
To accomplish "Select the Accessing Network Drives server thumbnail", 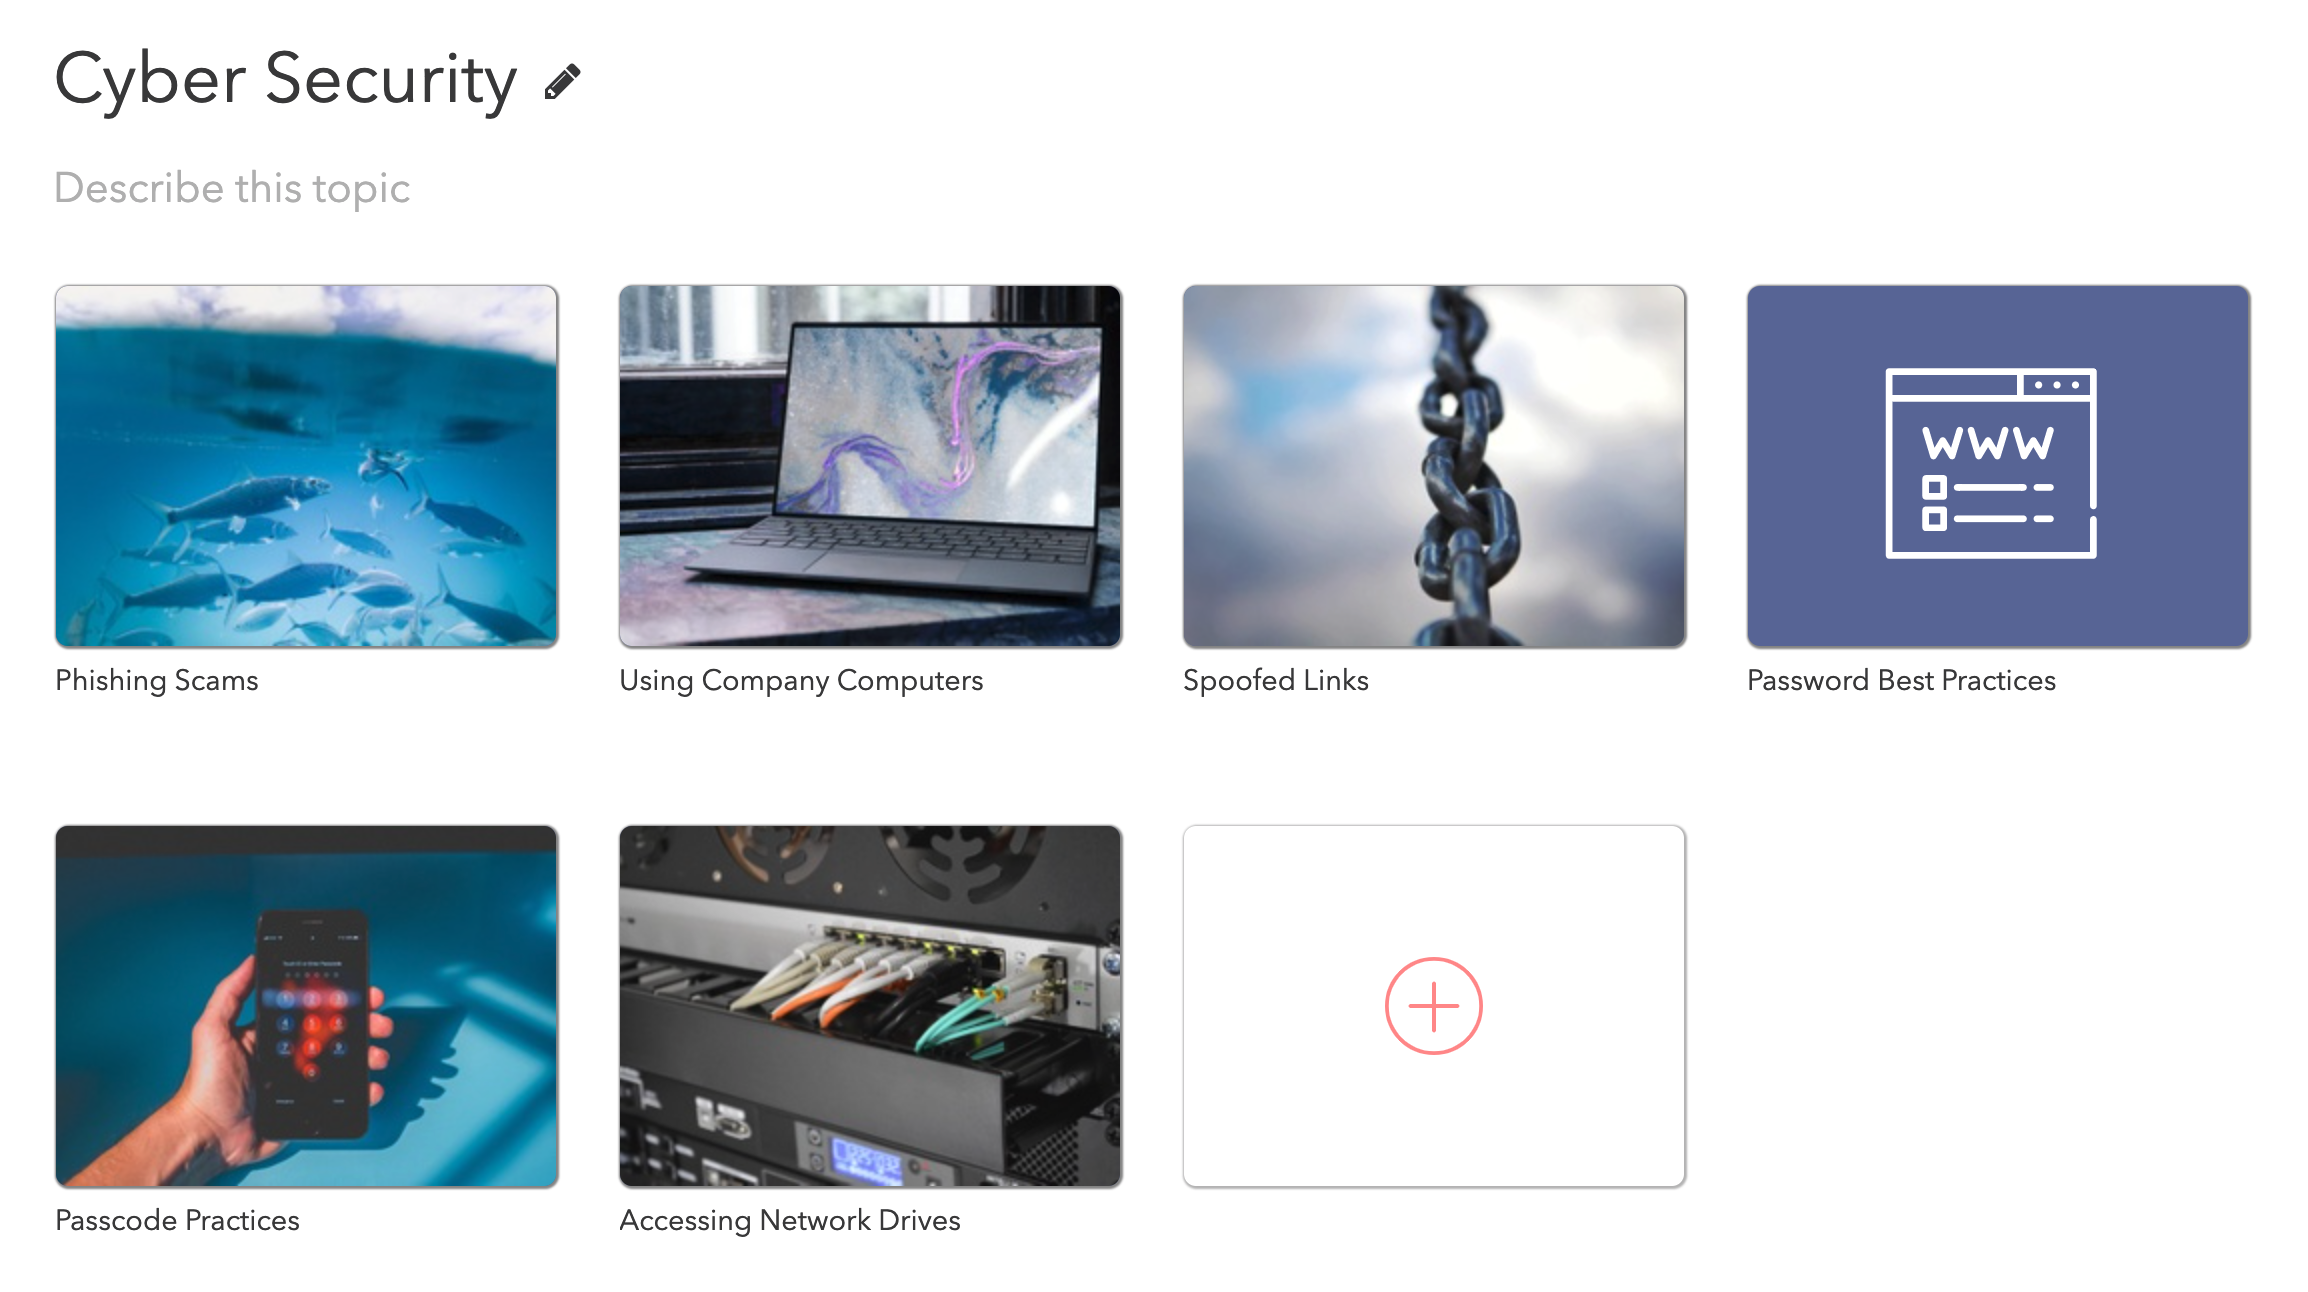I will pyautogui.click(x=870, y=1006).
